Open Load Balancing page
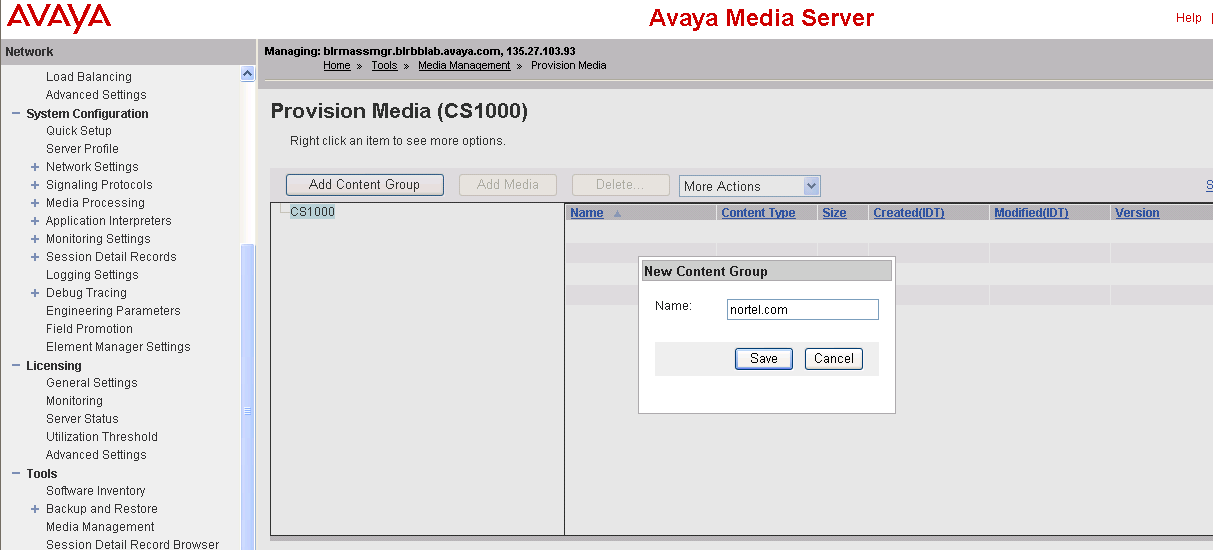Viewport: 1213px width, 550px height. point(89,77)
